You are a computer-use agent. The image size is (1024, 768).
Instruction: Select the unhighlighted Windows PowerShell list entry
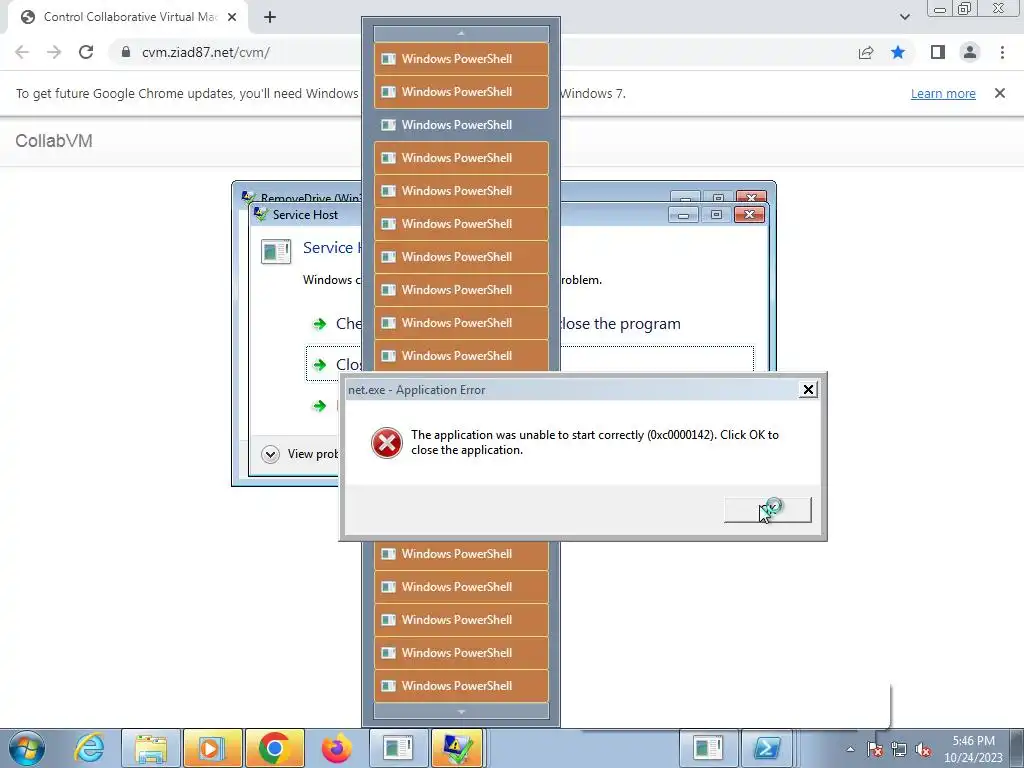(x=461, y=125)
